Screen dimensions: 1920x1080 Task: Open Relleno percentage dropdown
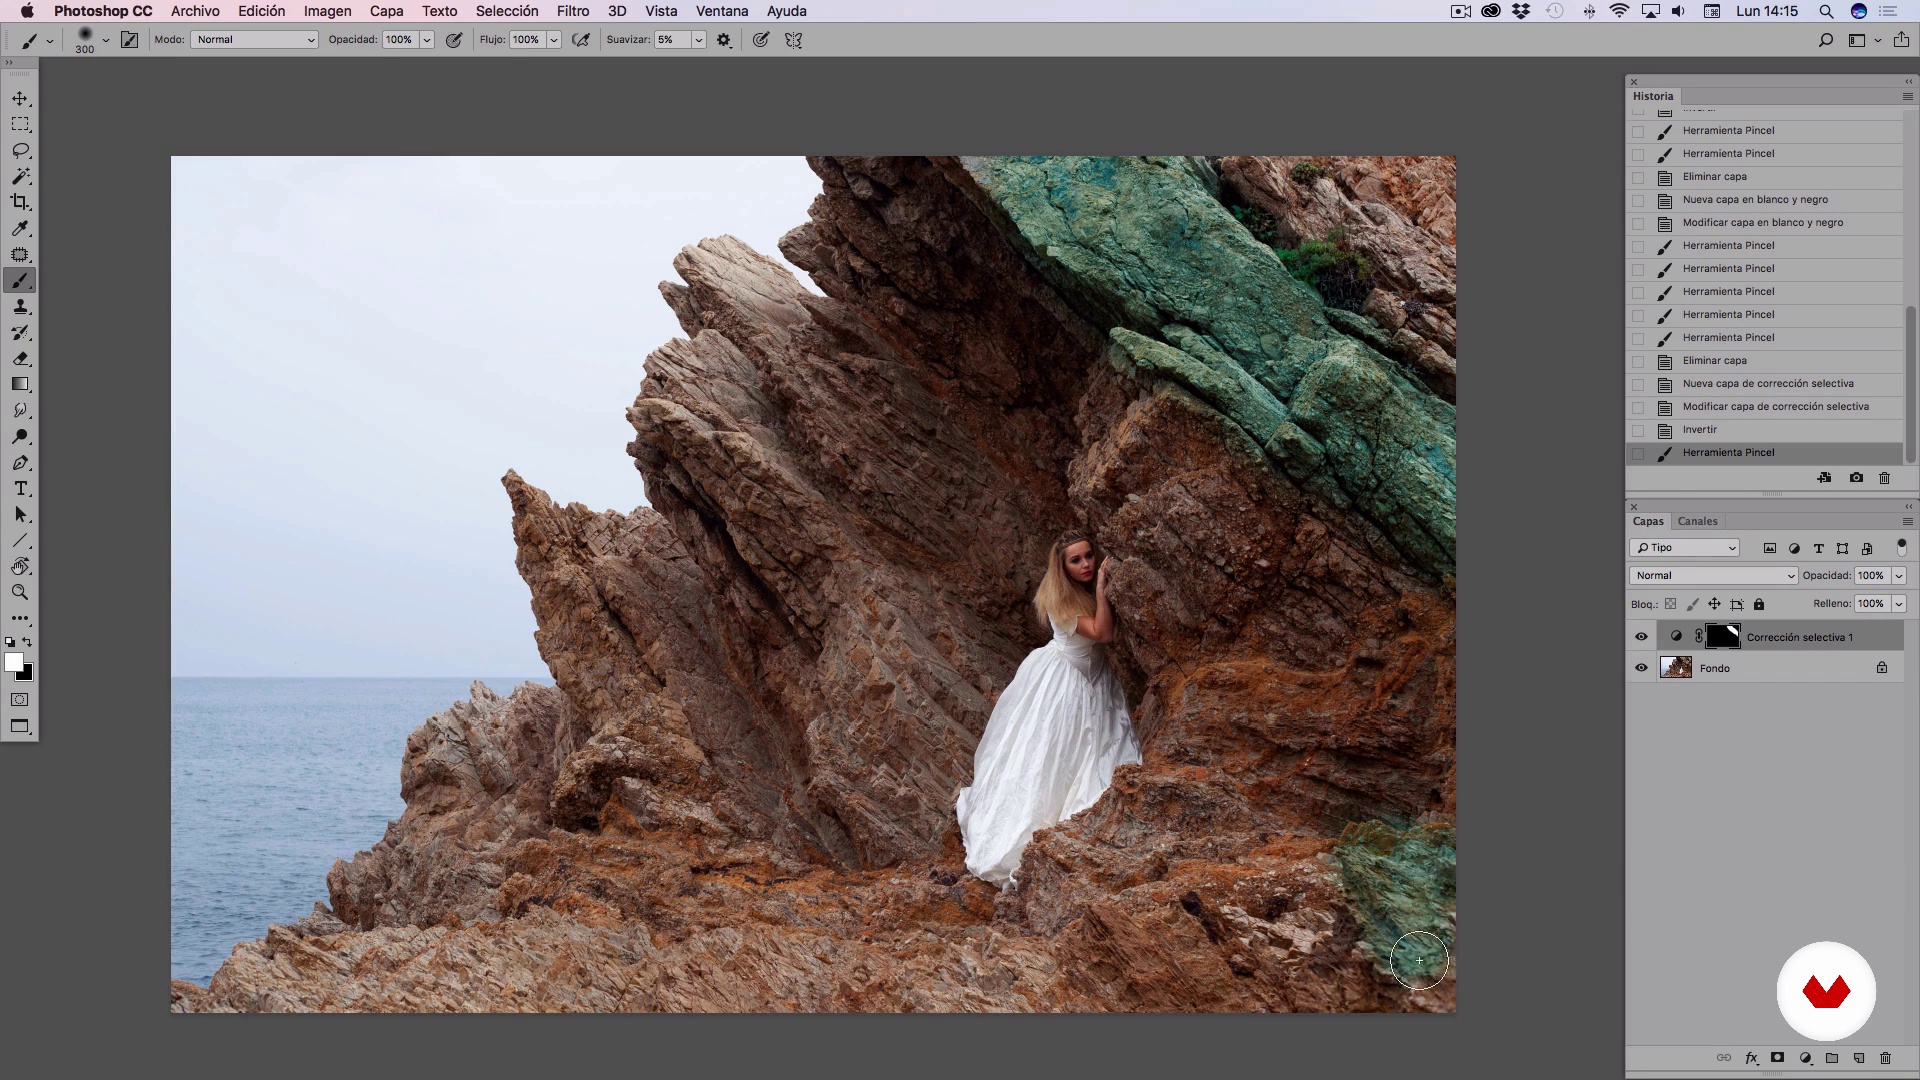[x=1899, y=604]
